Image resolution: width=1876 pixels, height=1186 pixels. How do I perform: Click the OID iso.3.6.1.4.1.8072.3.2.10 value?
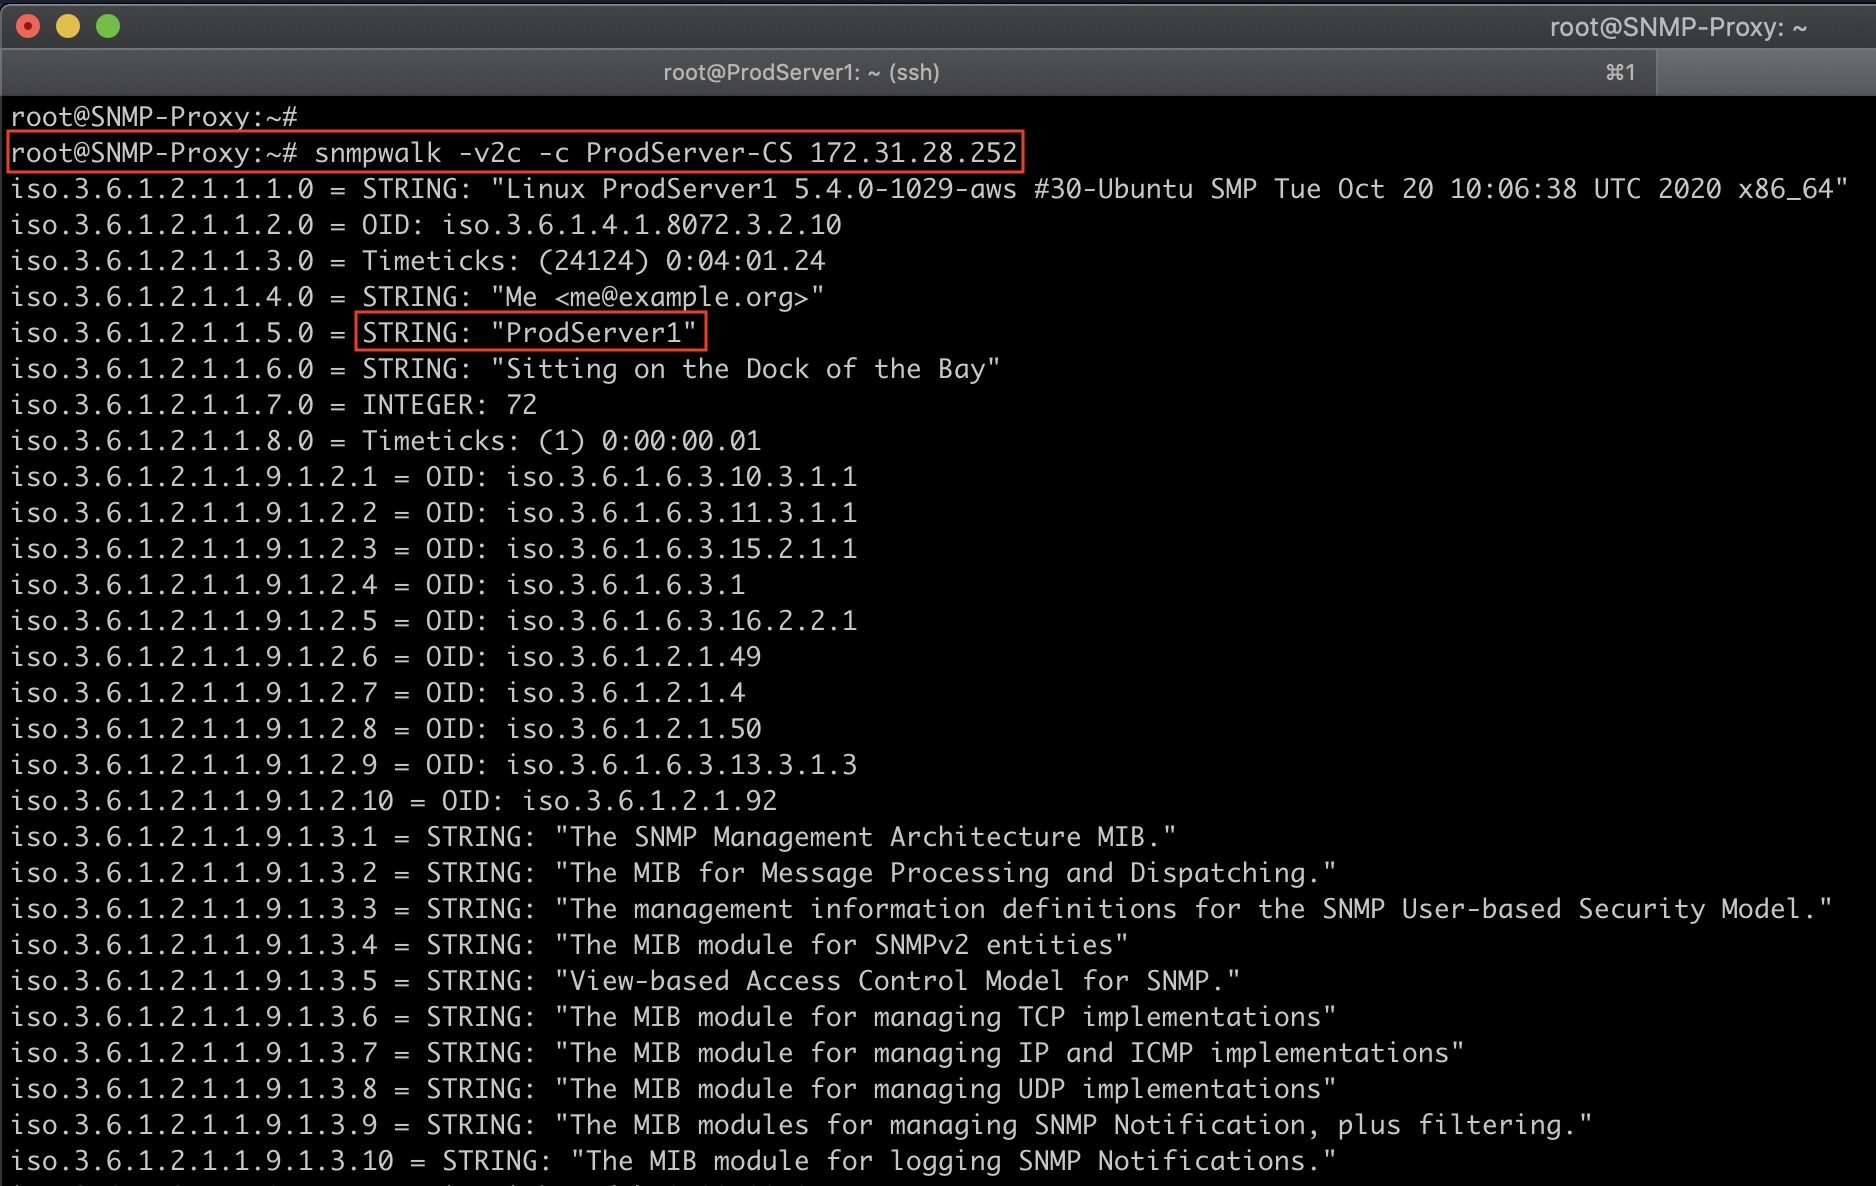(641, 225)
